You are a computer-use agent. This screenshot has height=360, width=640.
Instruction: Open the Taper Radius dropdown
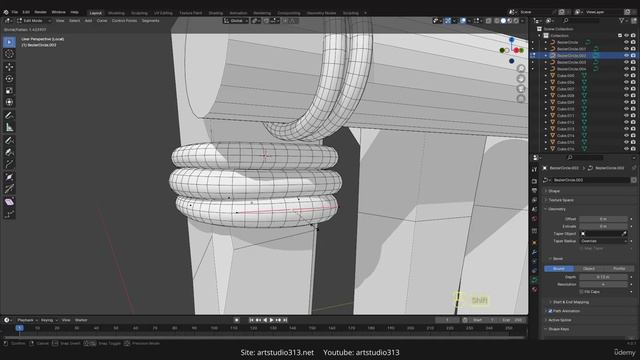(603, 241)
